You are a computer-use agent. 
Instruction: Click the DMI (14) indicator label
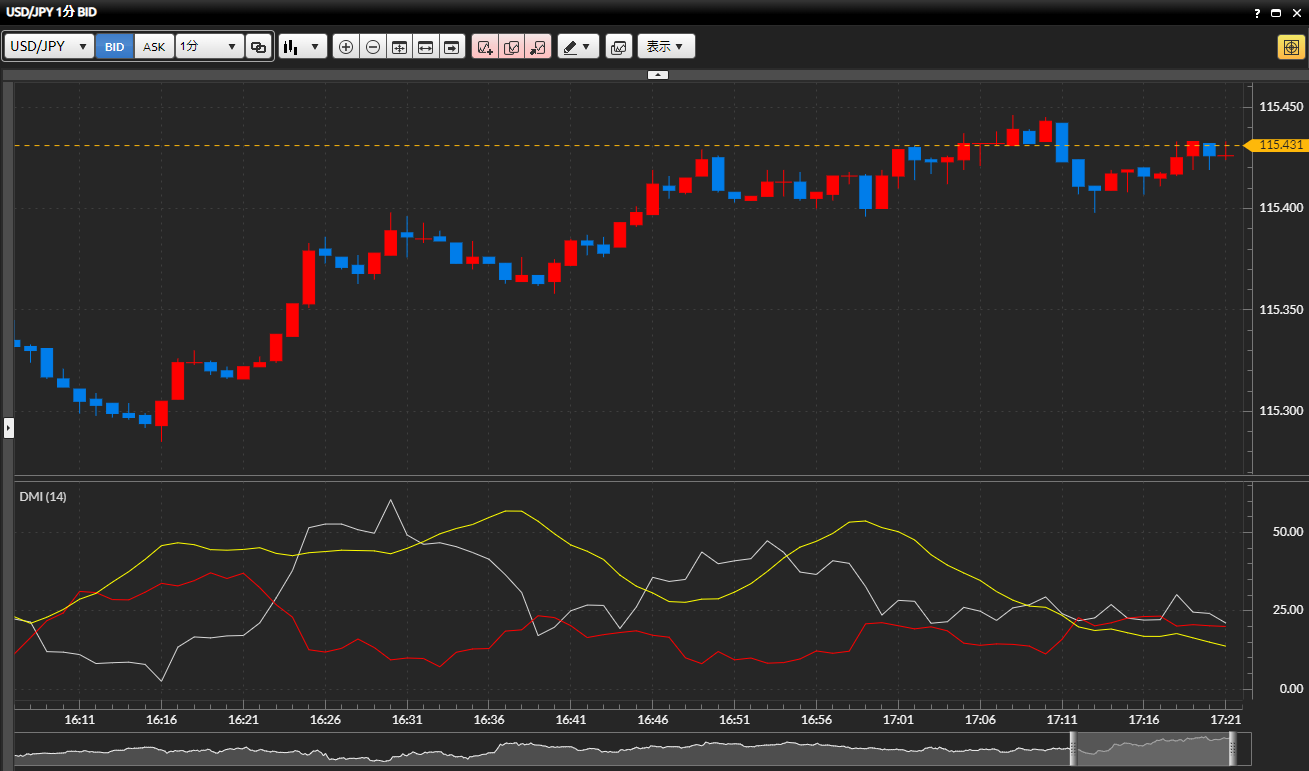click(43, 497)
